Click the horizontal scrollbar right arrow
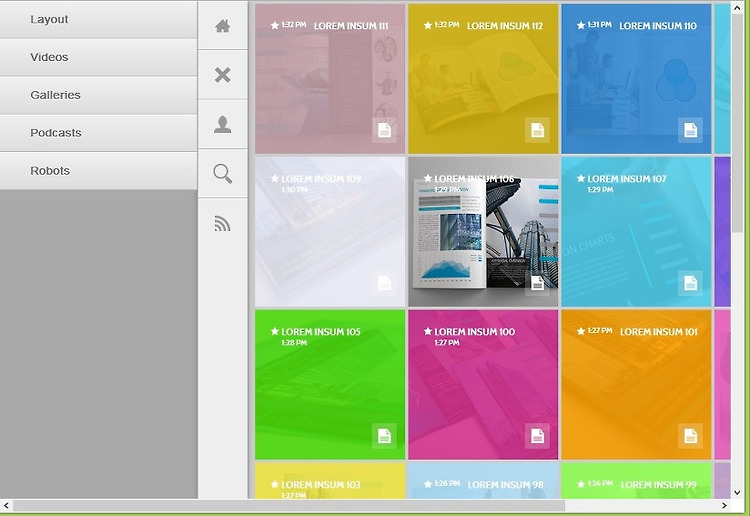The width and height of the screenshot is (750, 516). coord(724,505)
